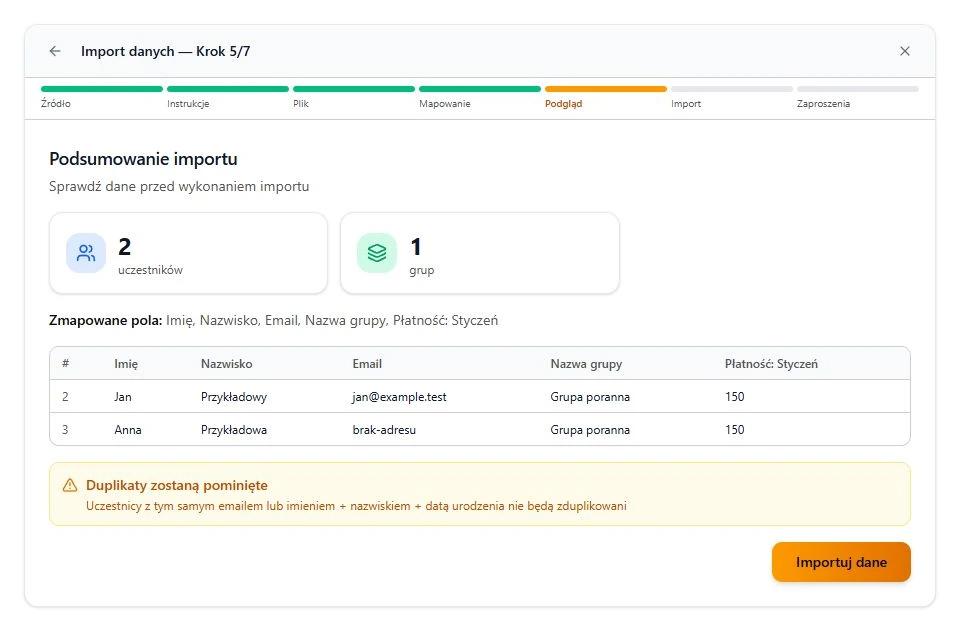Click the duplicate warning triangle icon
This screenshot has height=631, width=960.
point(70,485)
